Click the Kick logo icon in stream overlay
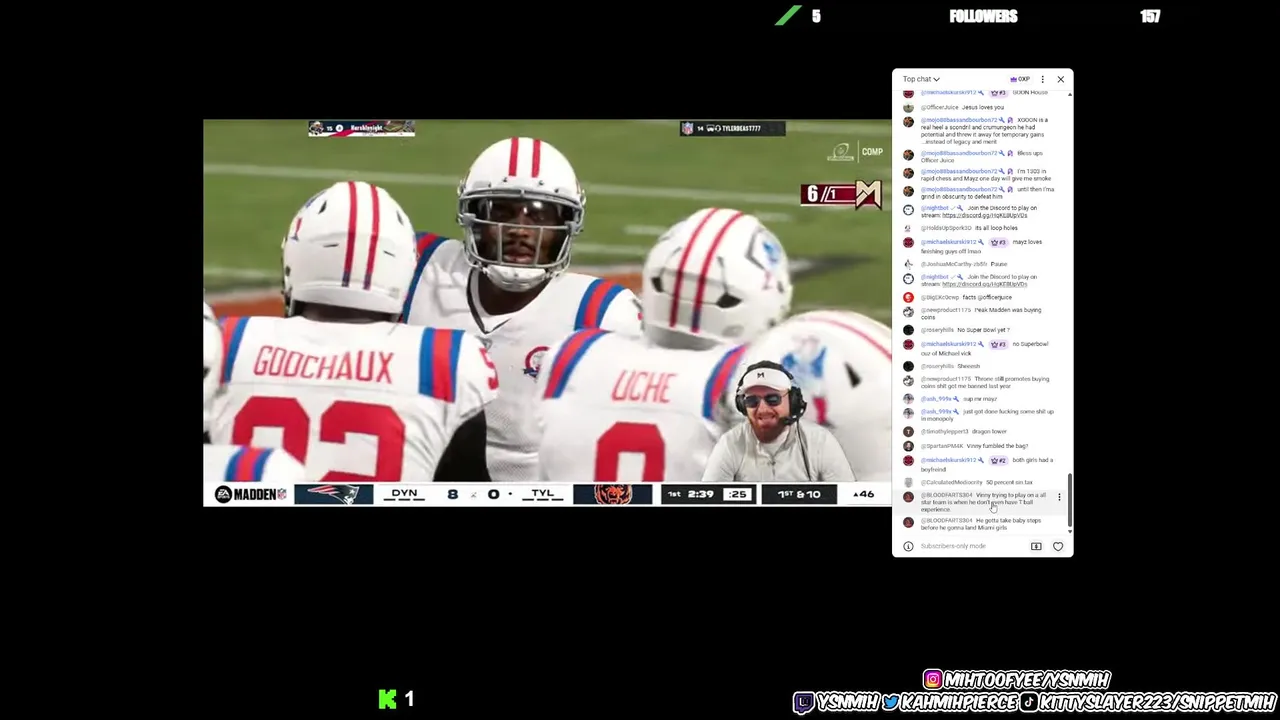 click(x=387, y=699)
